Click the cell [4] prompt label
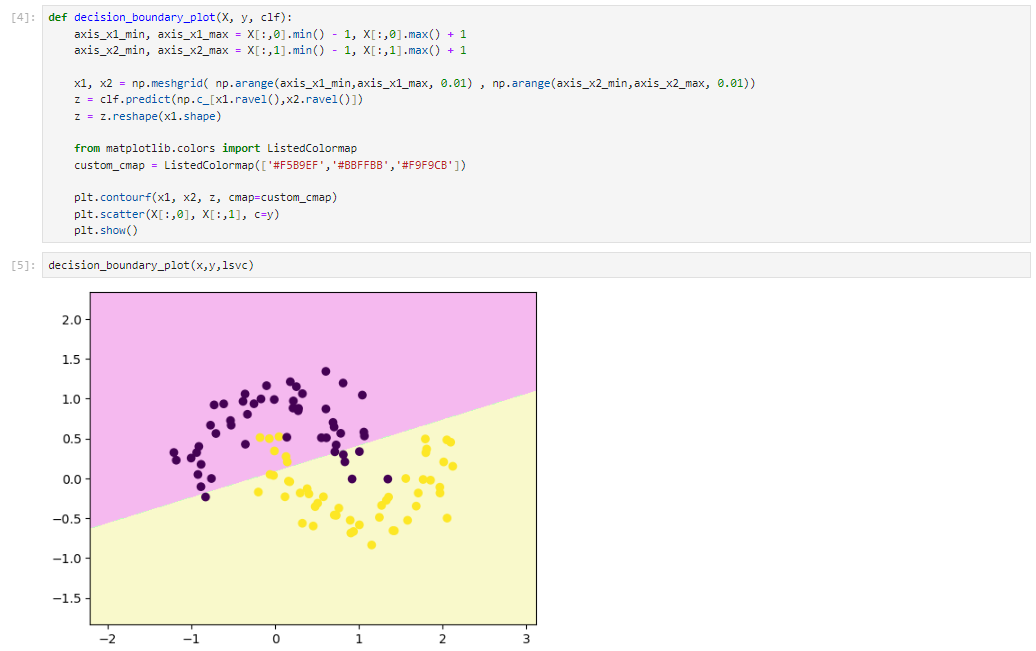1036x651 pixels. coord(23,18)
